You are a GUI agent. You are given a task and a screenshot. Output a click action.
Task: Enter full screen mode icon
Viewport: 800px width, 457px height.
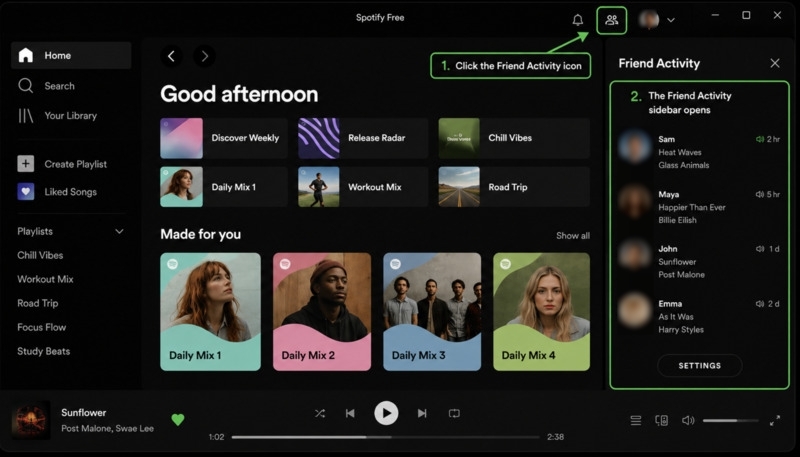click(x=774, y=420)
